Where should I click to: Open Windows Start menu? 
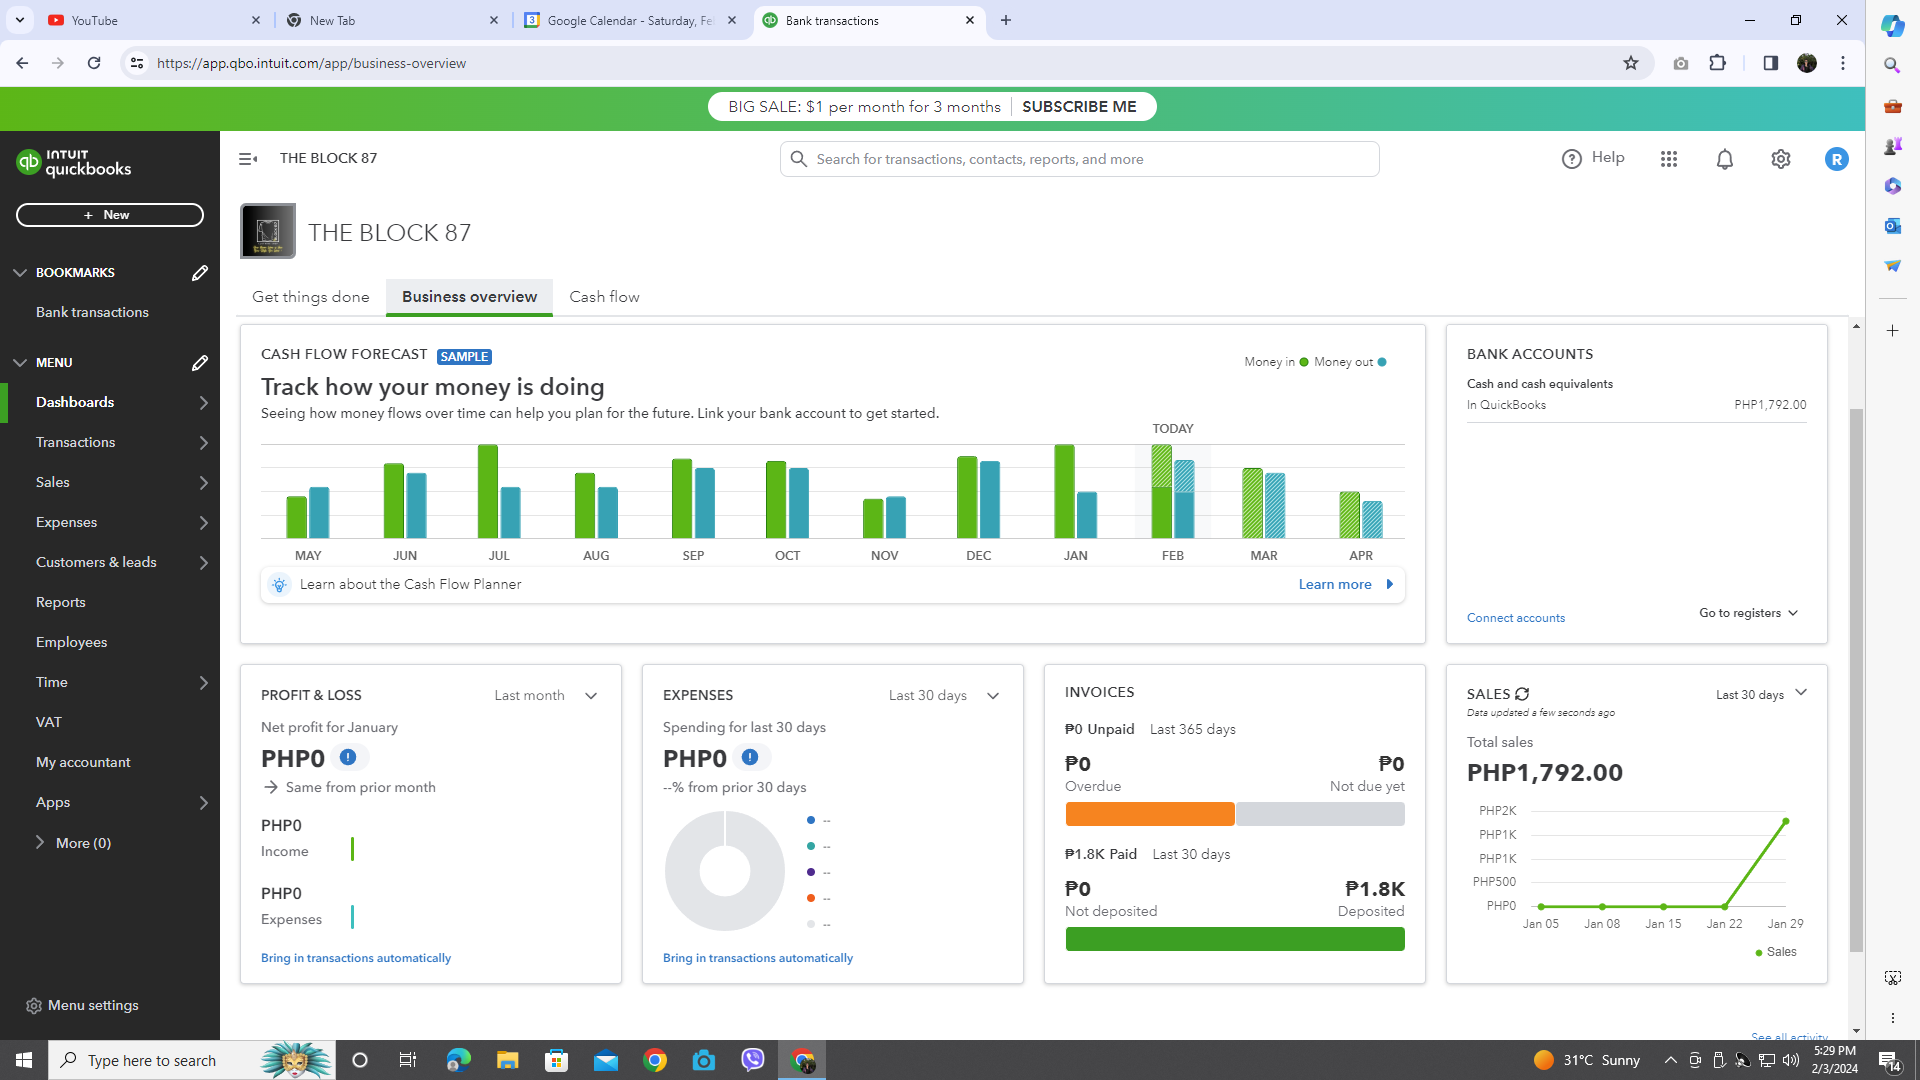coord(24,1060)
